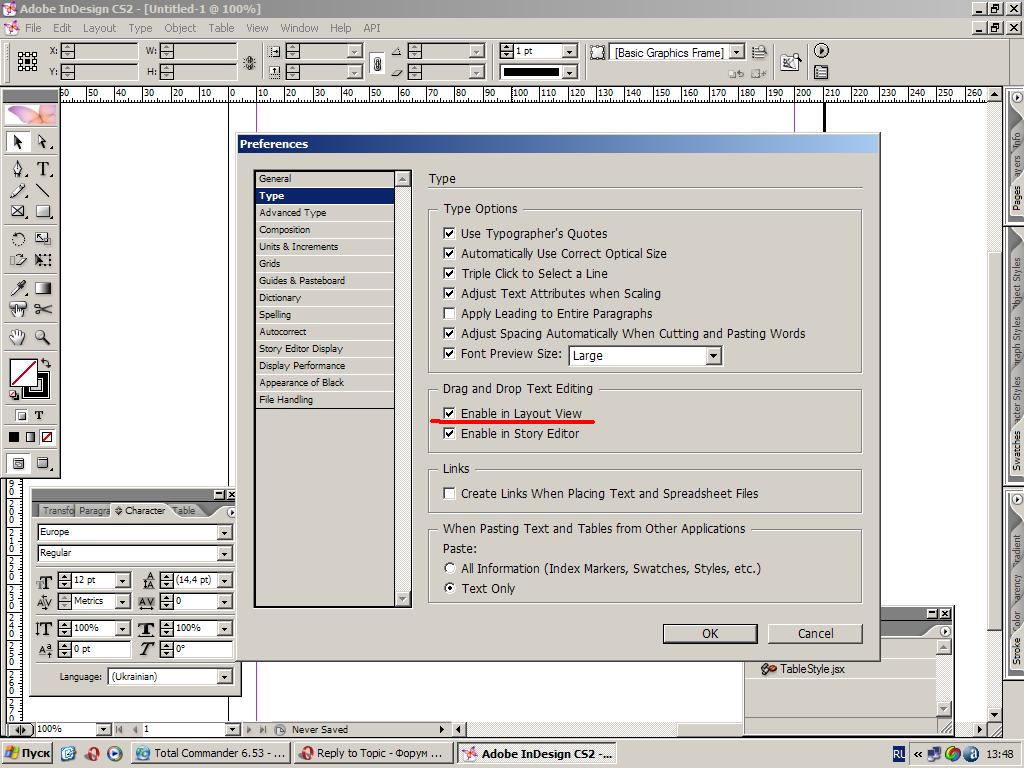This screenshot has height=768, width=1024.
Task: Open the 1 pt stroke weight dropdown
Action: 569,51
